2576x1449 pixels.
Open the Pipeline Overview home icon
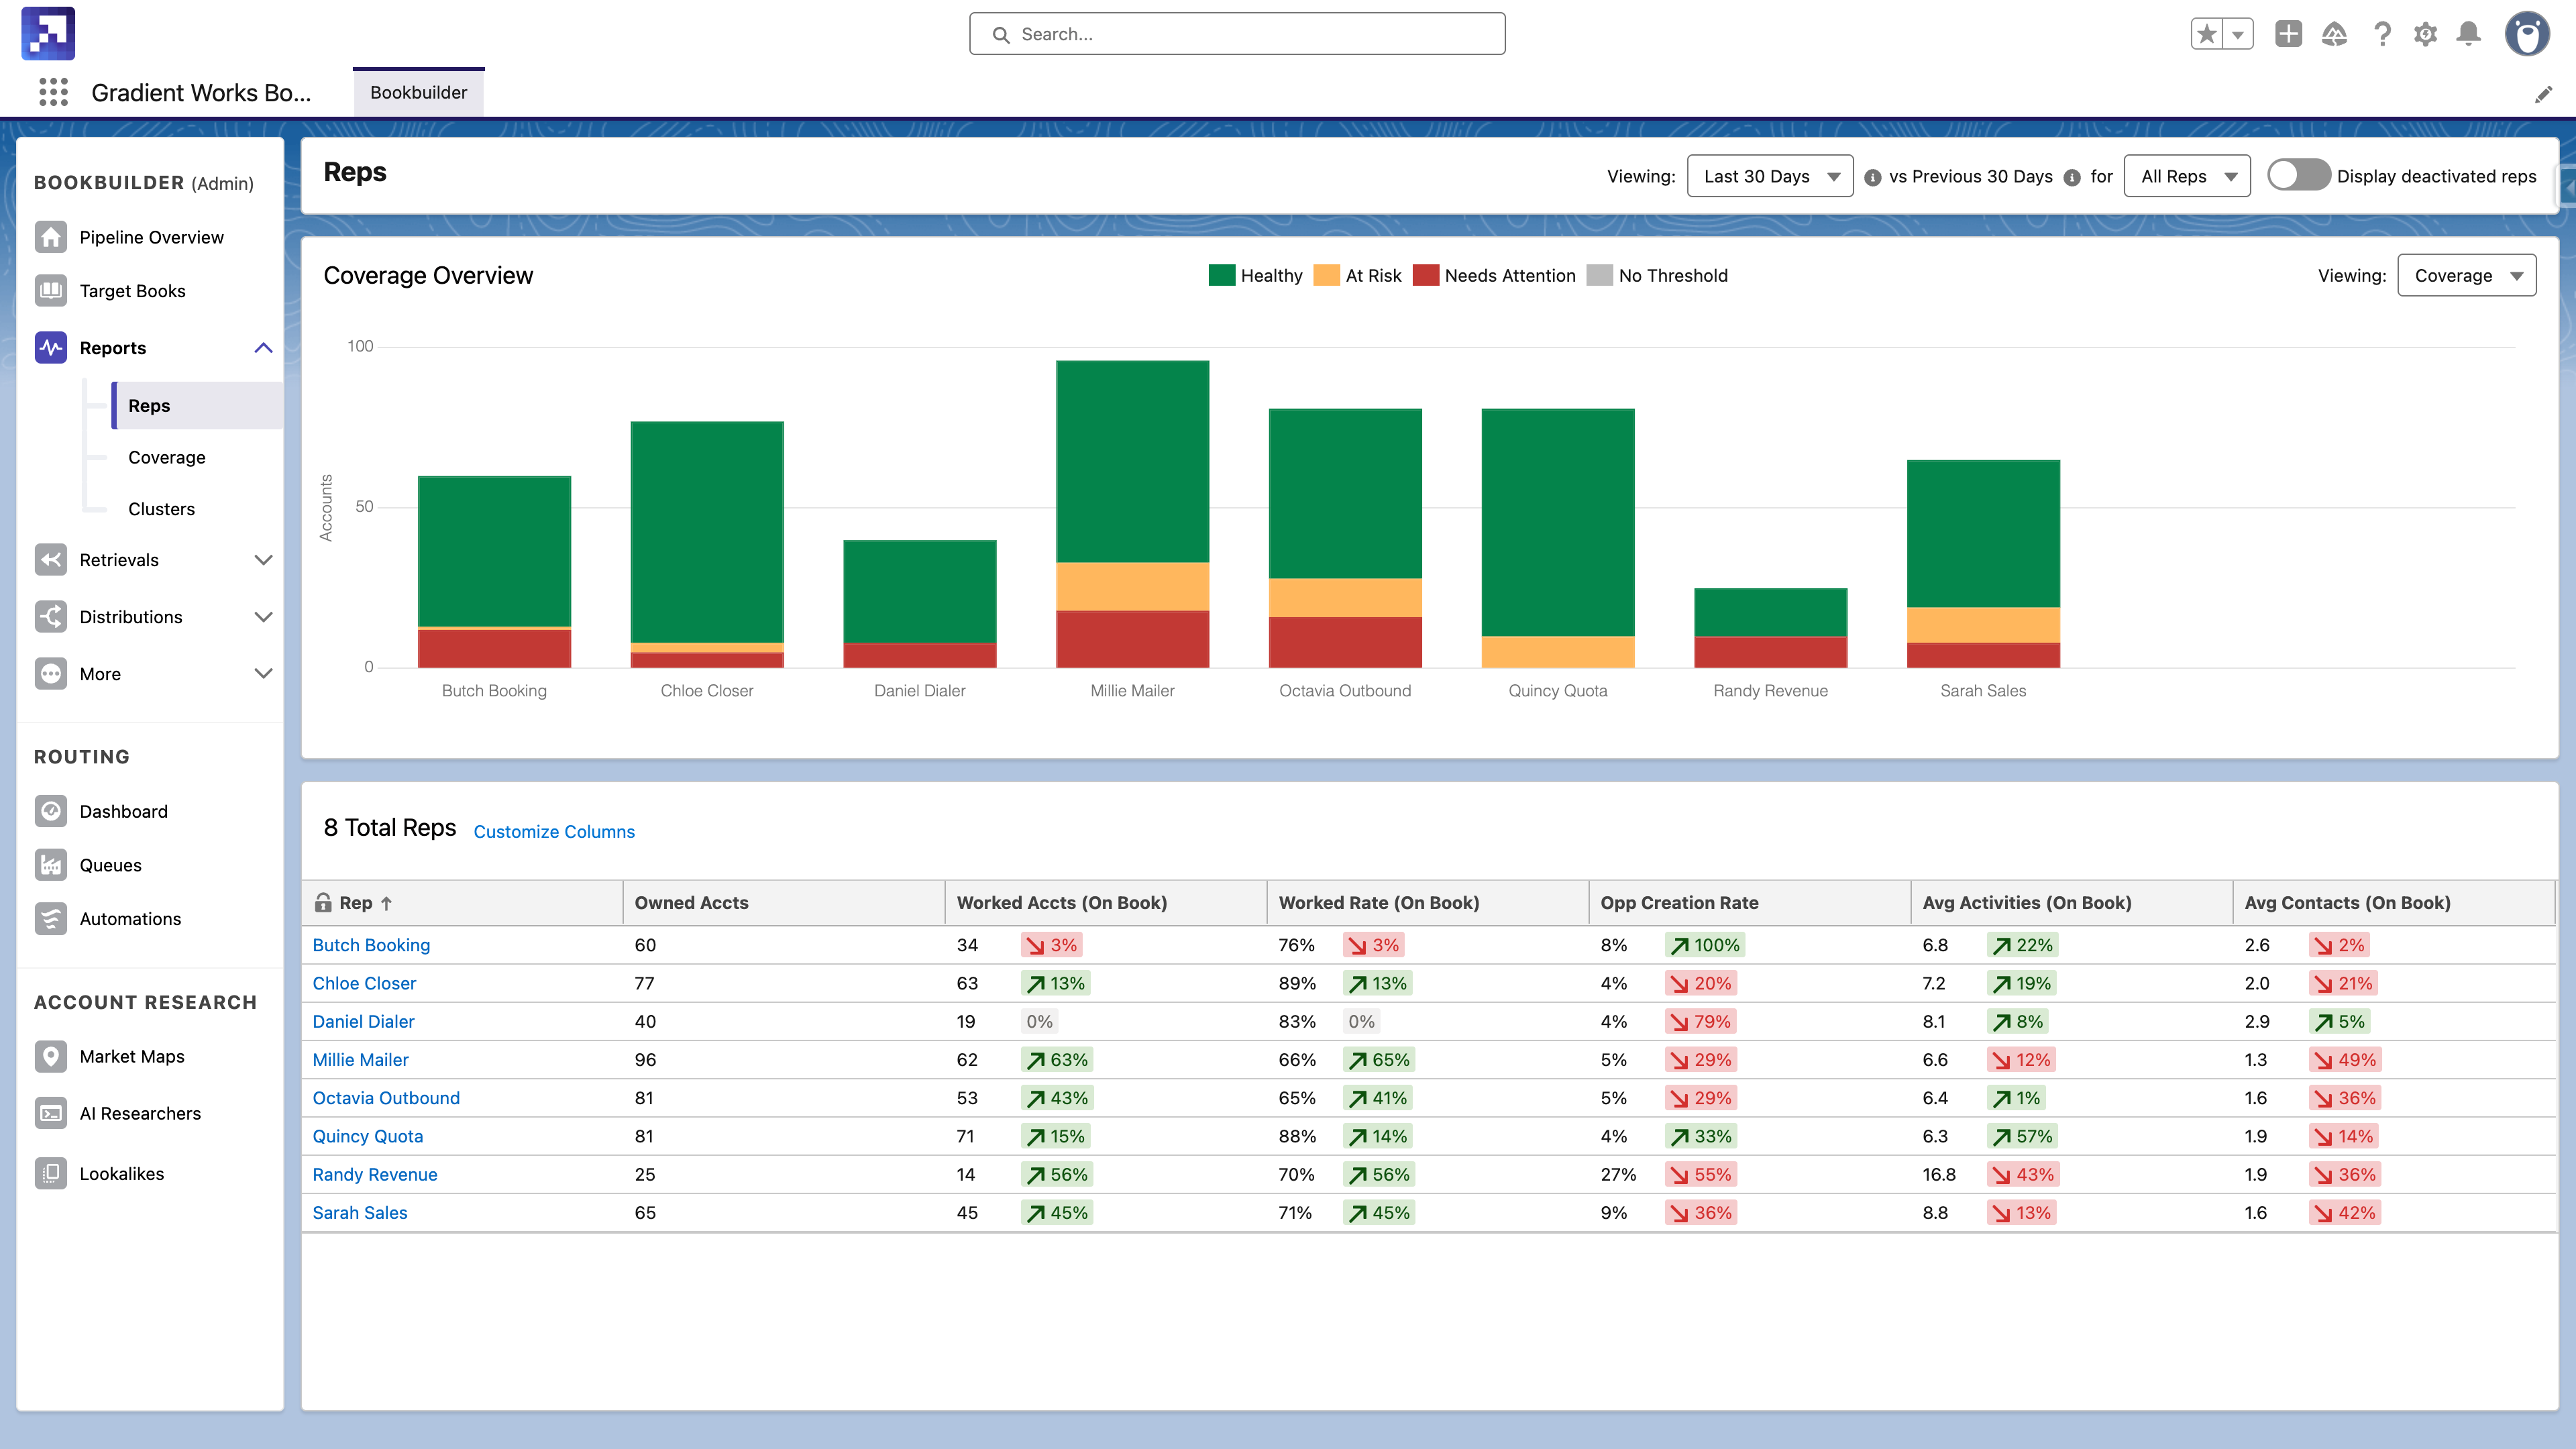pyautogui.click(x=50, y=237)
